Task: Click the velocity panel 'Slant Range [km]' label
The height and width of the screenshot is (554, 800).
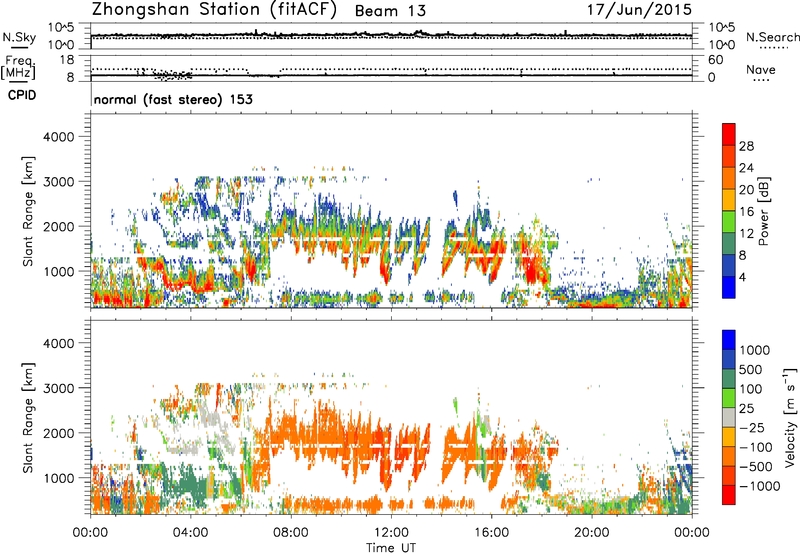Action: click(28, 418)
